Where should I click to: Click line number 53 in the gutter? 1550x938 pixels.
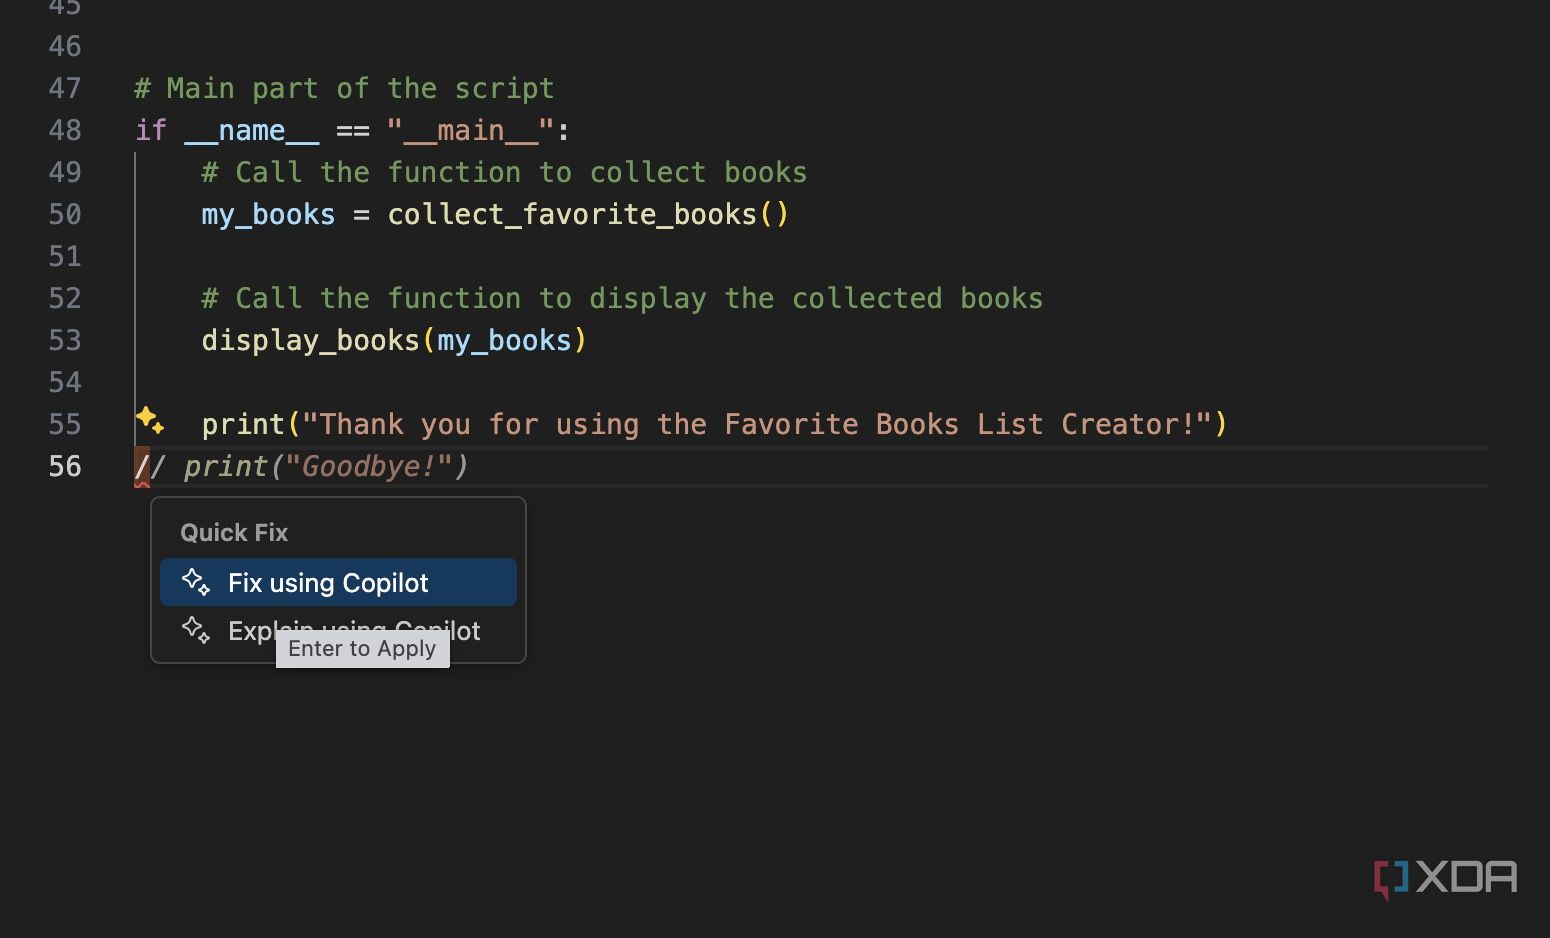tap(65, 340)
